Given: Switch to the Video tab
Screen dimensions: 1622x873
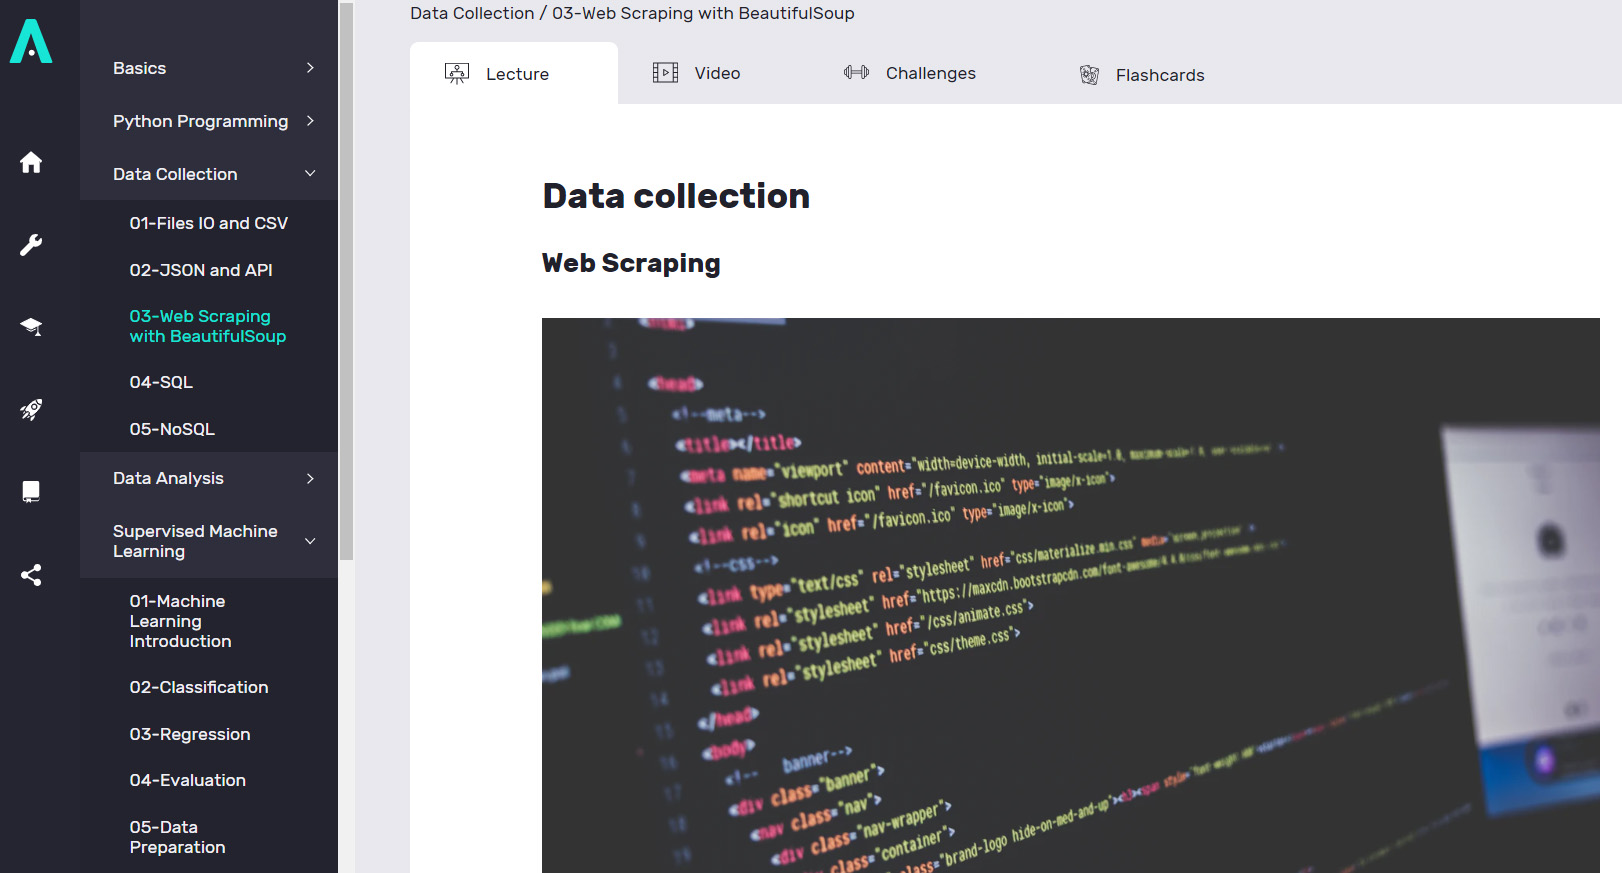Looking at the screenshot, I should pyautogui.click(x=697, y=73).
